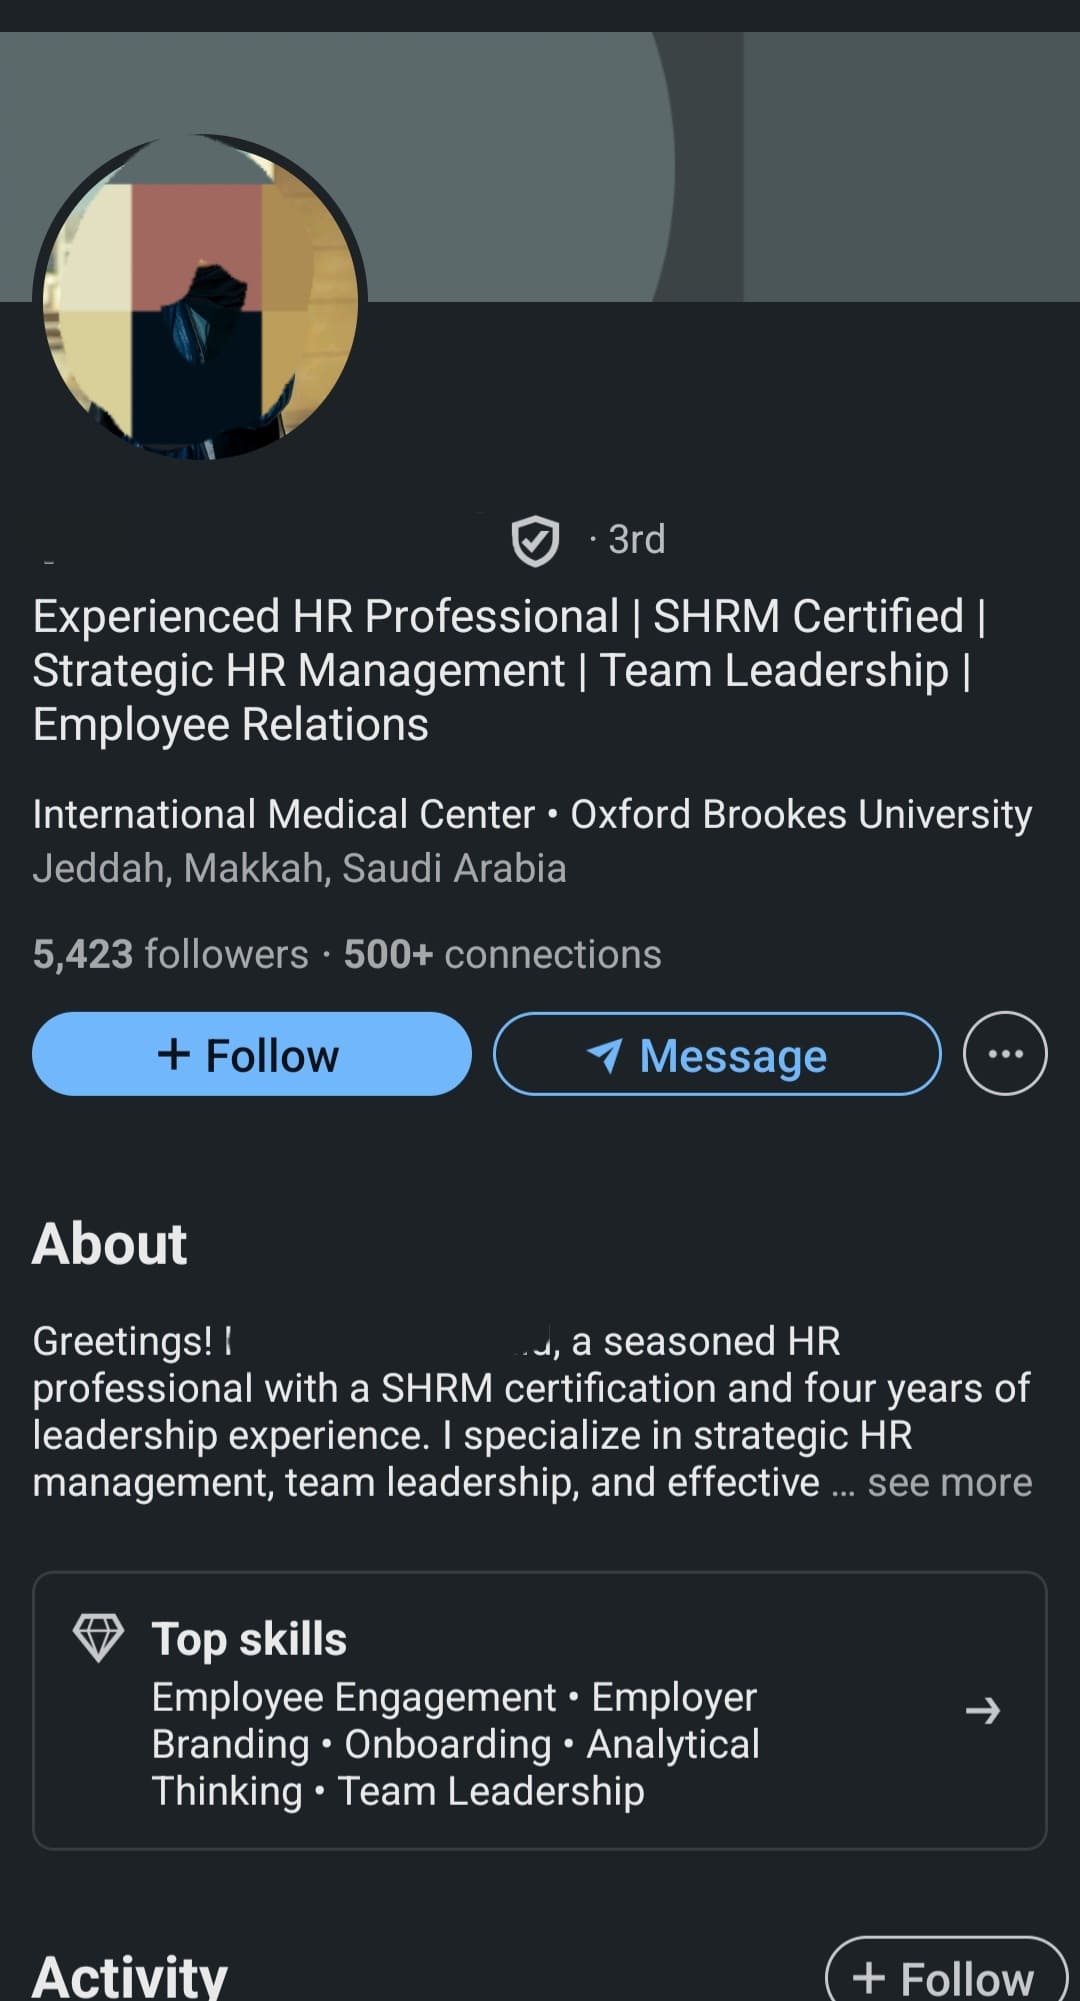Viewport: 1080px width, 2001px height.
Task: Tap the verified shield badge icon
Action: 535,541
